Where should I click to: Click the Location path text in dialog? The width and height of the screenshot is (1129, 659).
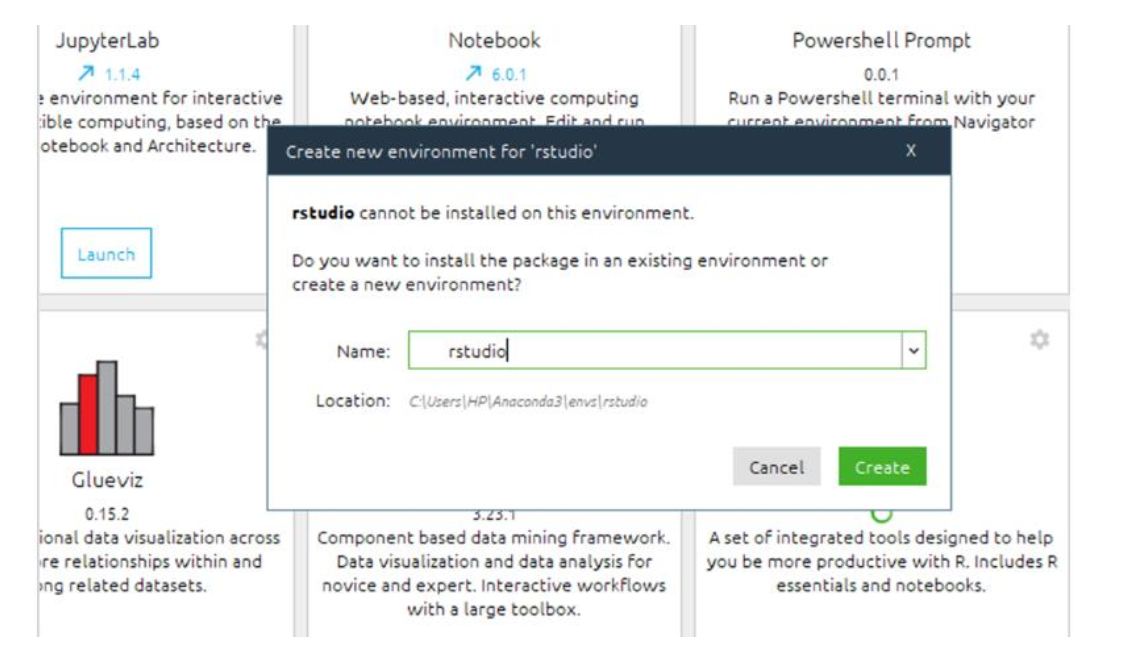(x=528, y=402)
